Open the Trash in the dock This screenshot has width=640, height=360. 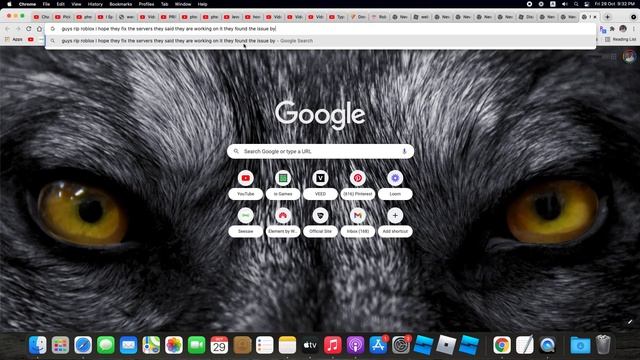pyautogui.click(x=603, y=345)
